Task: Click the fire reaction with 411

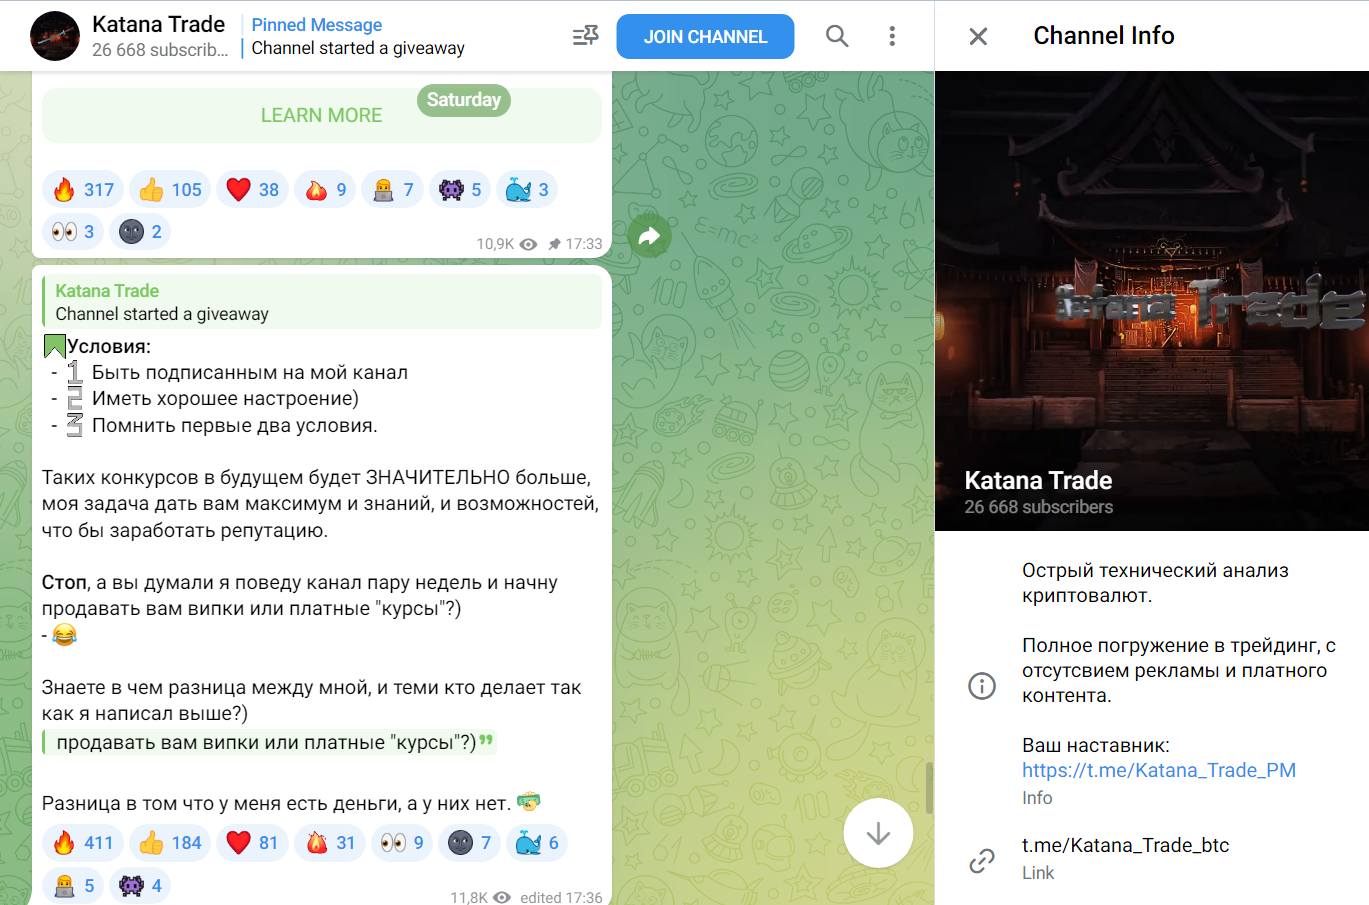Action: pyautogui.click(x=83, y=843)
